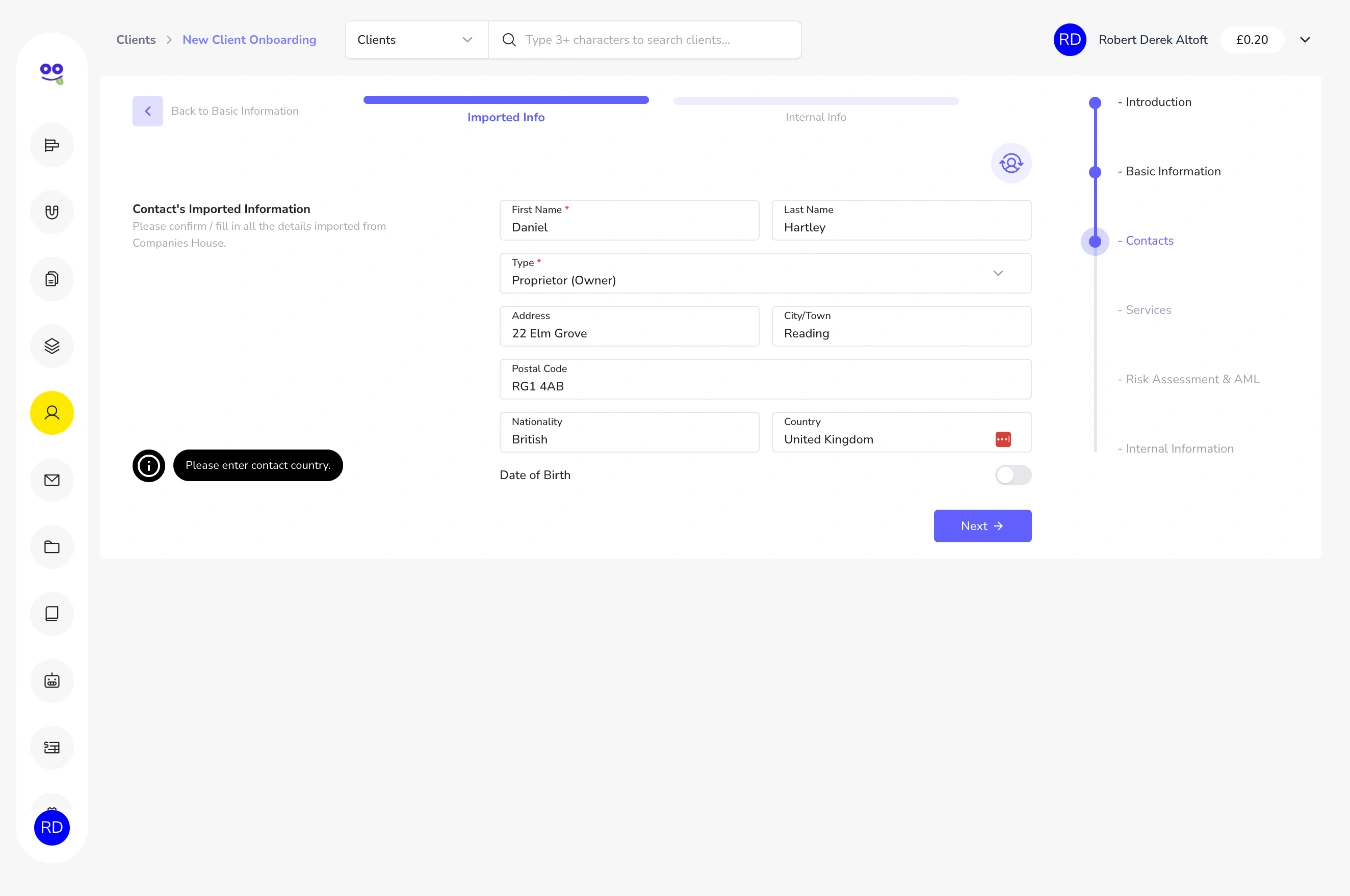
Task: Click the info icon beside the country hint
Action: pos(149,465)
